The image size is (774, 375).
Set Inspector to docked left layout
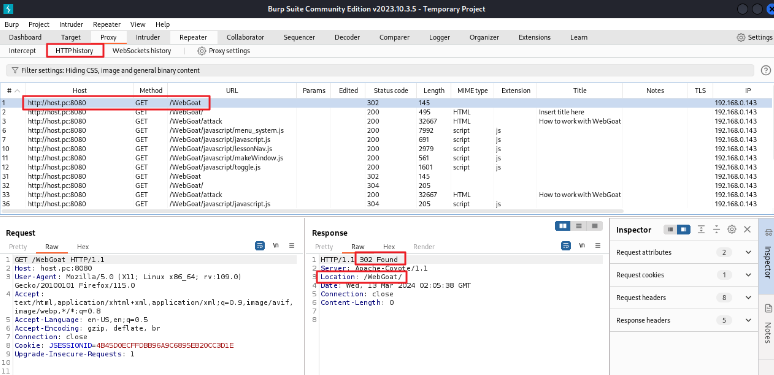(670, 229)
